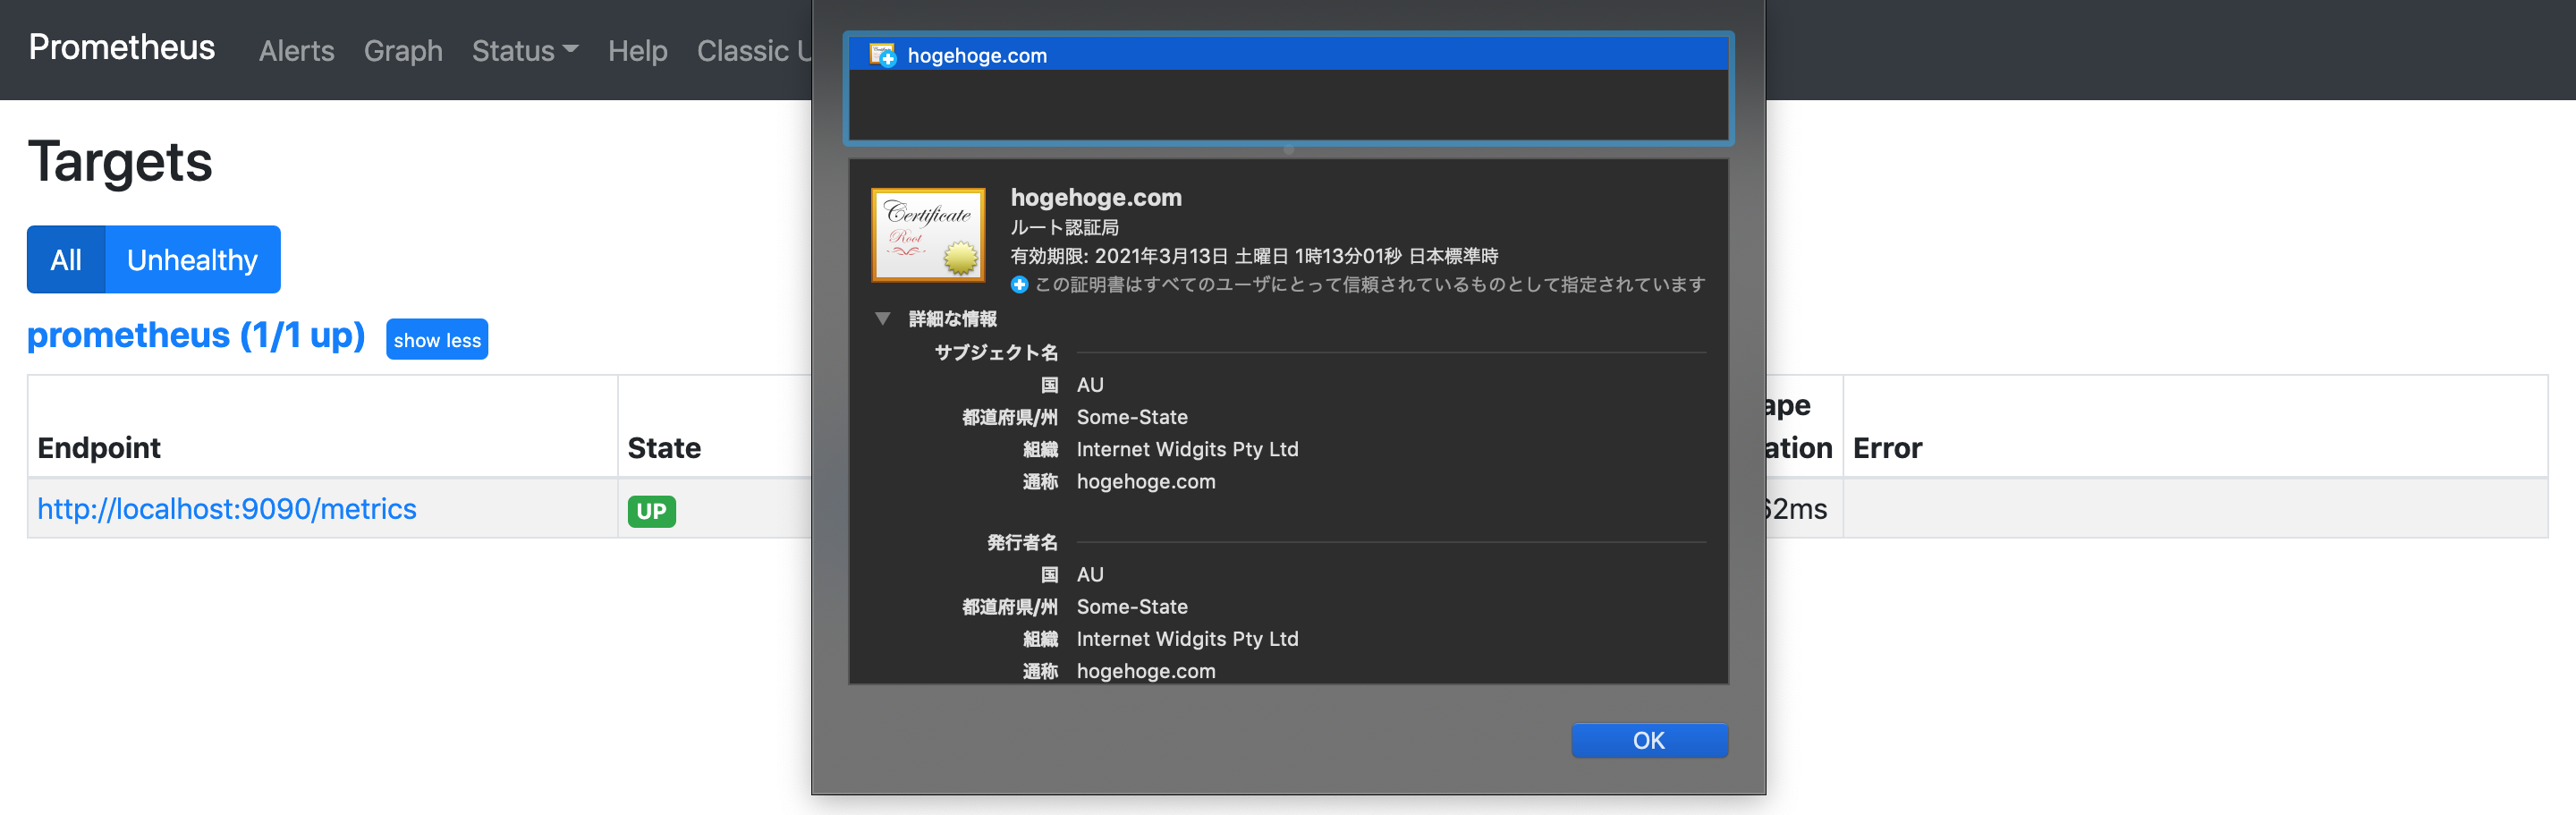The width and height of the screenshot is (2576, 815).
Task: Open prometheus (1/1 up) job link
Action: click(x=196, y=335)
